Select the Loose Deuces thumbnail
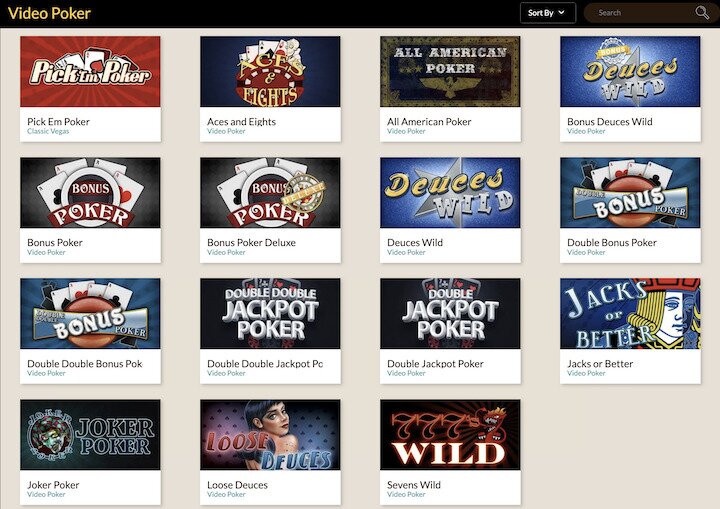The image size is (720, 509). coord(270,435)
